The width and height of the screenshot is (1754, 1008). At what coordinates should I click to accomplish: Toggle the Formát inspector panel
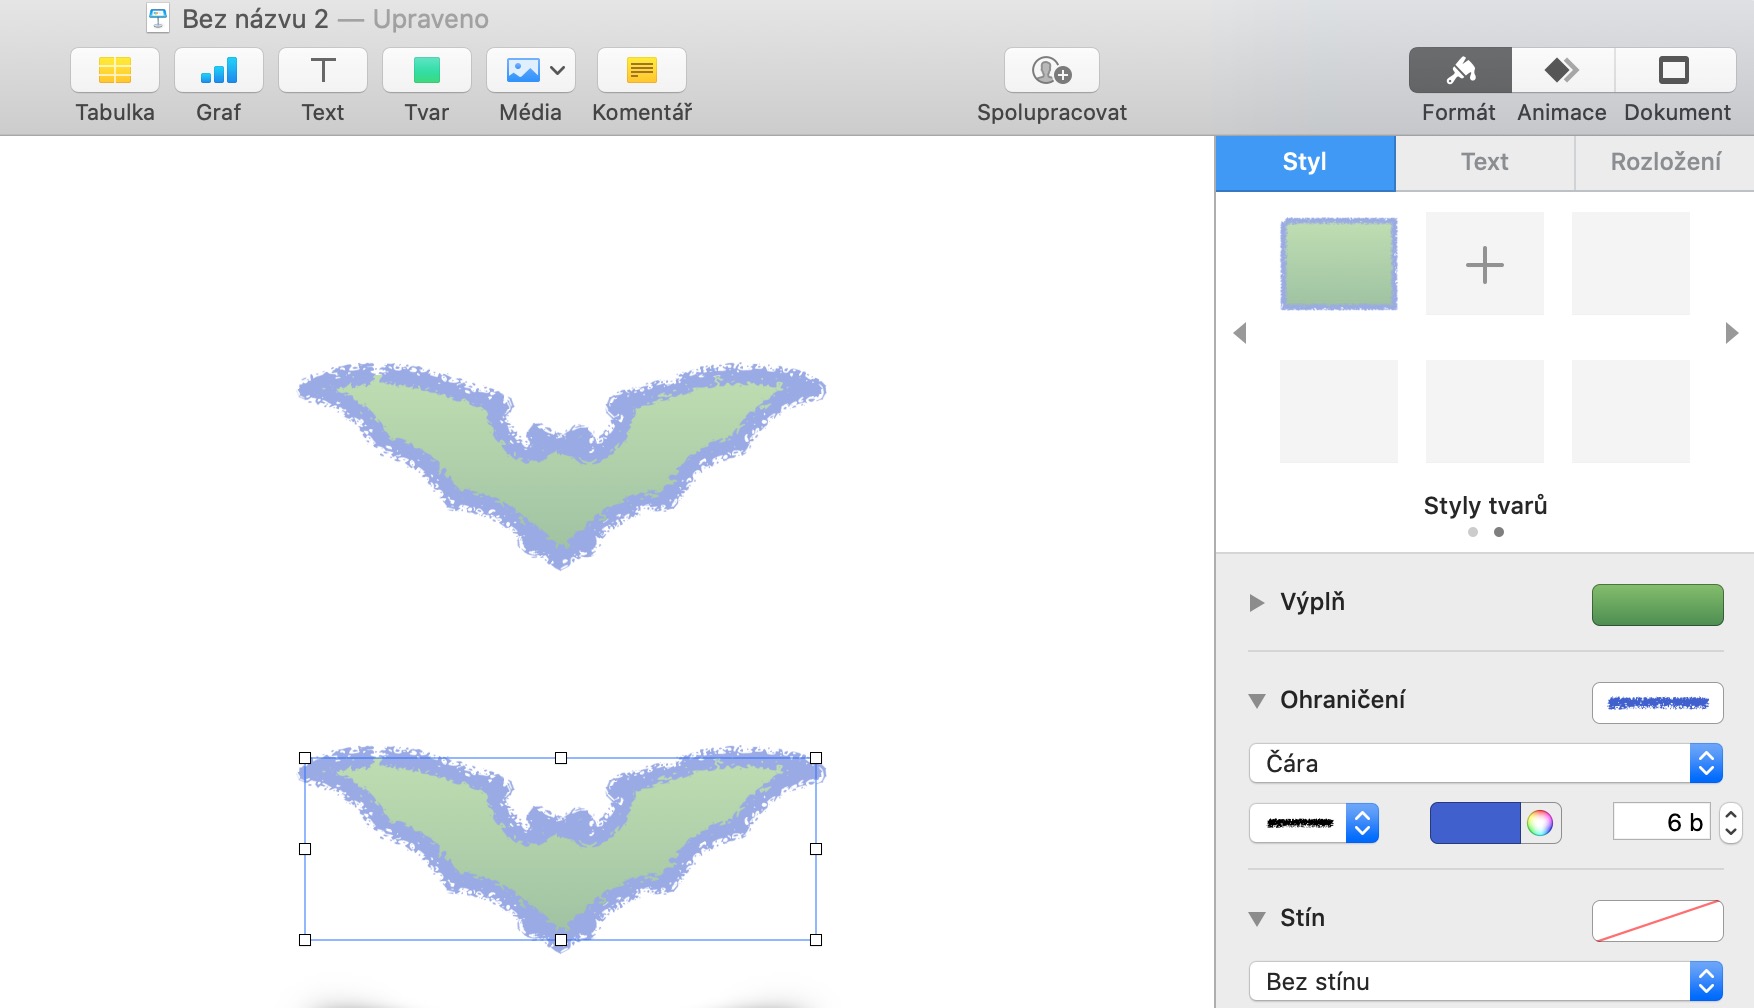tap(1459, 71)
